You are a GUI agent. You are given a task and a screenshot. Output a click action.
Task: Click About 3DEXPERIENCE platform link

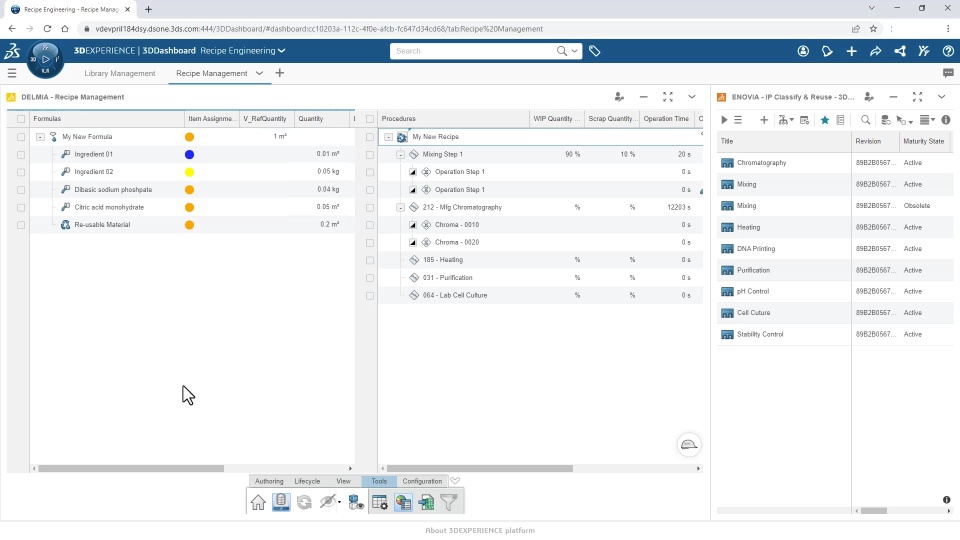[480, 531]
